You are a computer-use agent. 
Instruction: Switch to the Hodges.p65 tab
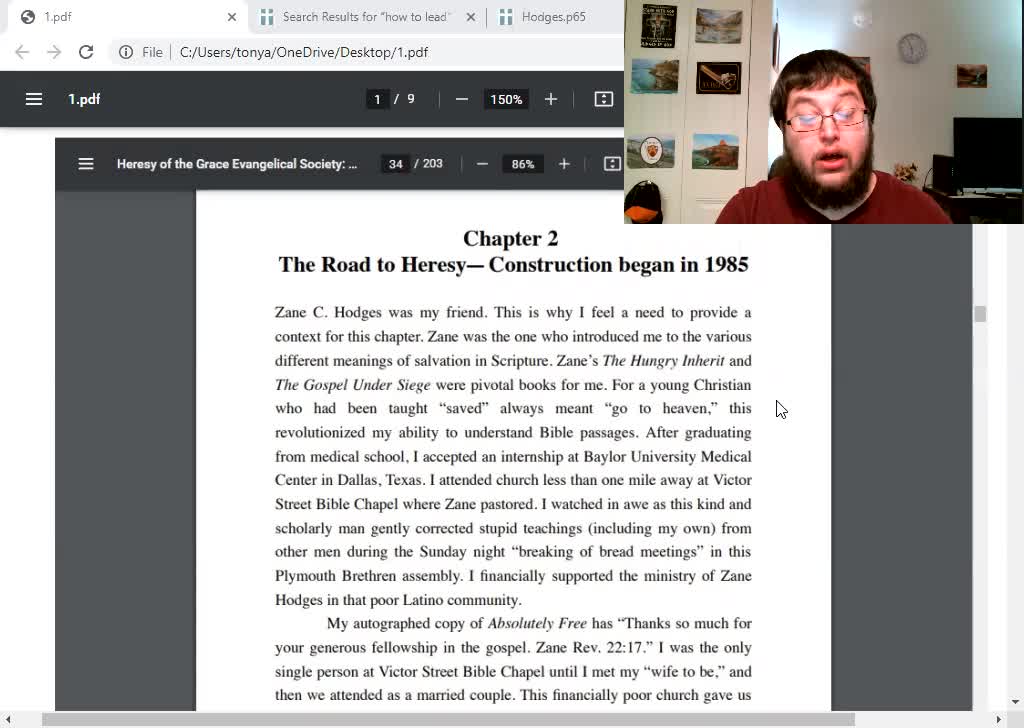tap(553, 17)
